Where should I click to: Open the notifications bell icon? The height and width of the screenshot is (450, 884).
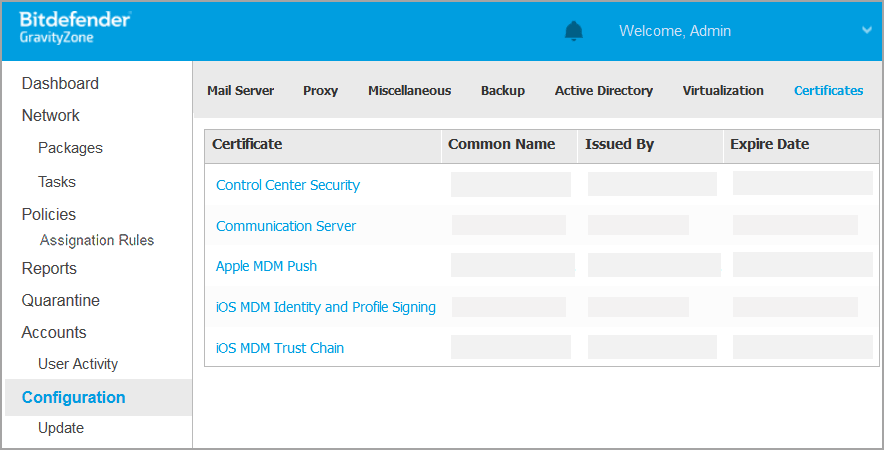point(573,31)
